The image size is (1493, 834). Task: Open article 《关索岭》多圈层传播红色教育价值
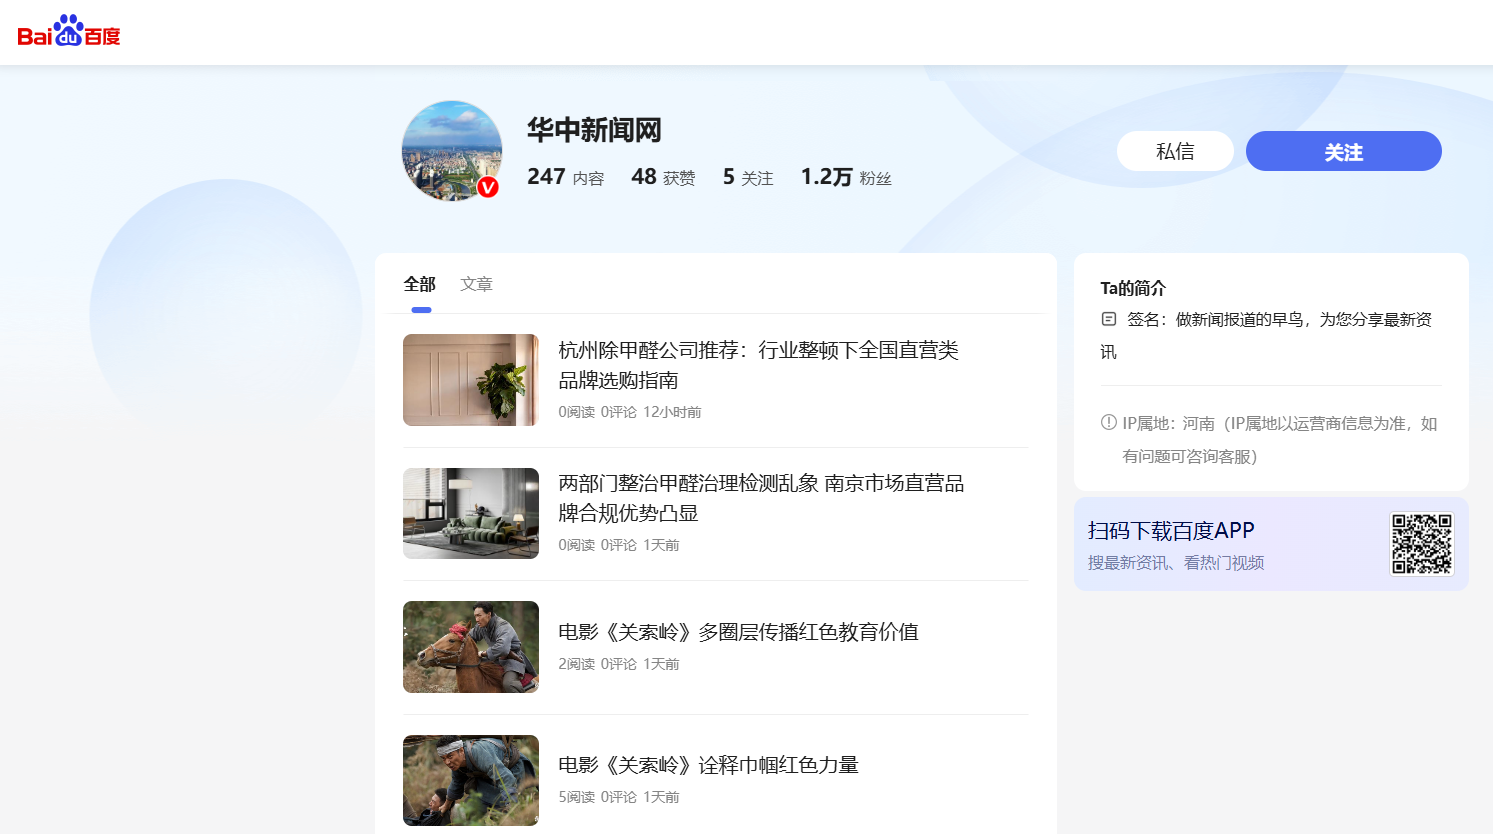[x=738, y=632]
